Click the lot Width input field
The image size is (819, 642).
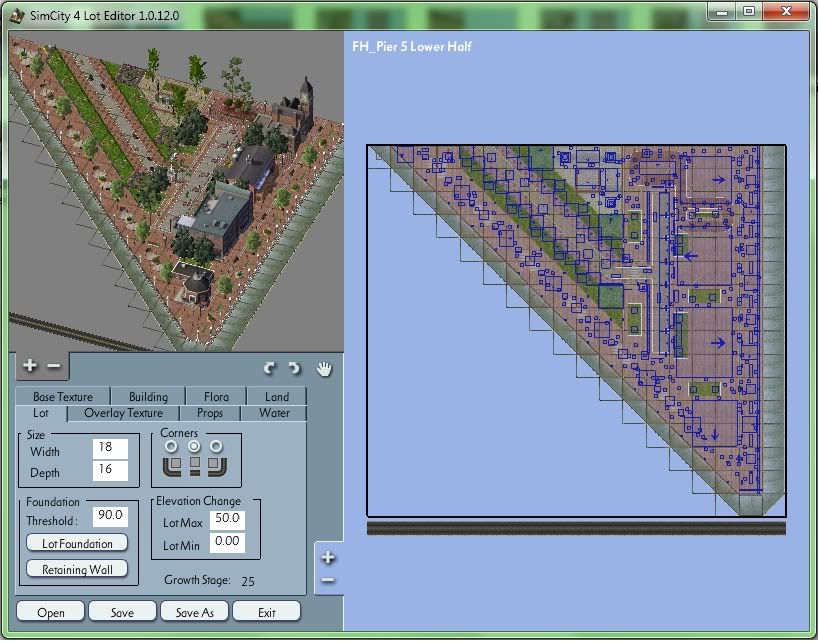(x=110, y=448)
